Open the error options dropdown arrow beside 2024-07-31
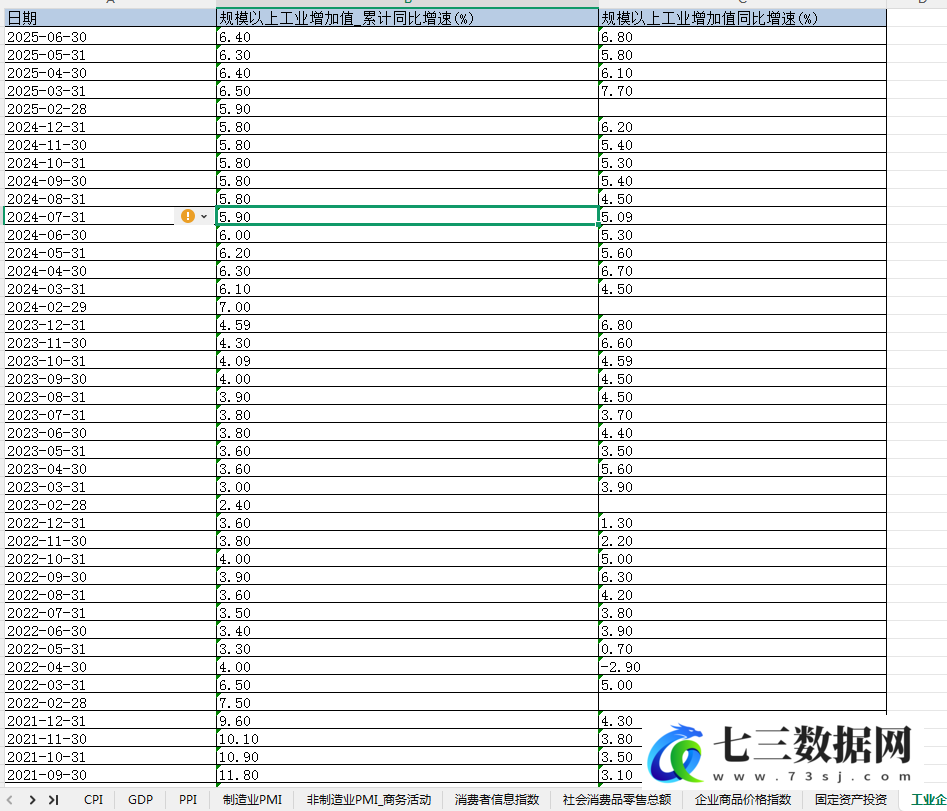The width and height of the screenshot is (947, 811). (x=204, y=216)
